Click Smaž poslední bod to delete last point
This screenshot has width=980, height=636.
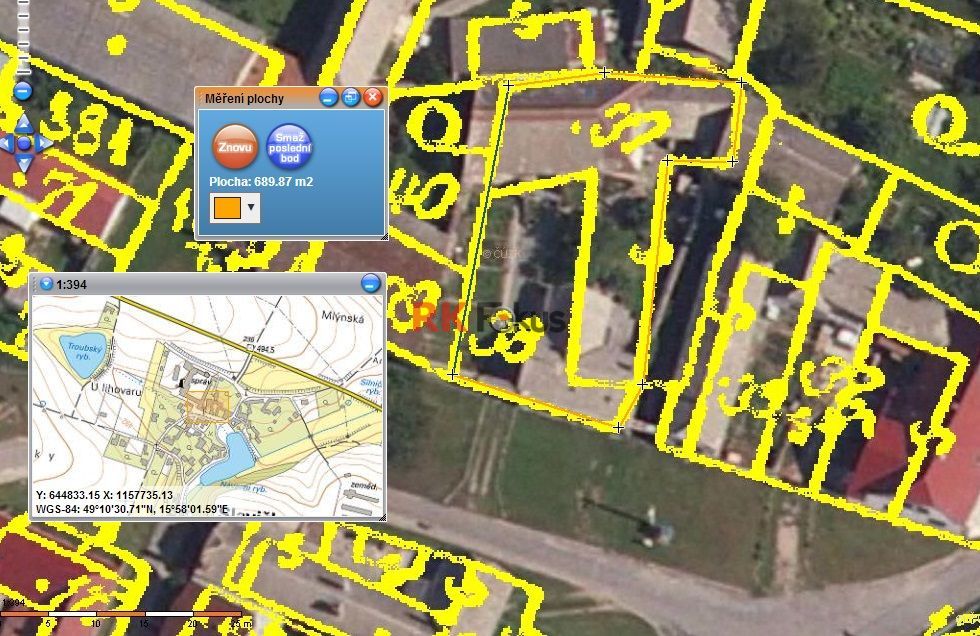(x=289, y=147)
